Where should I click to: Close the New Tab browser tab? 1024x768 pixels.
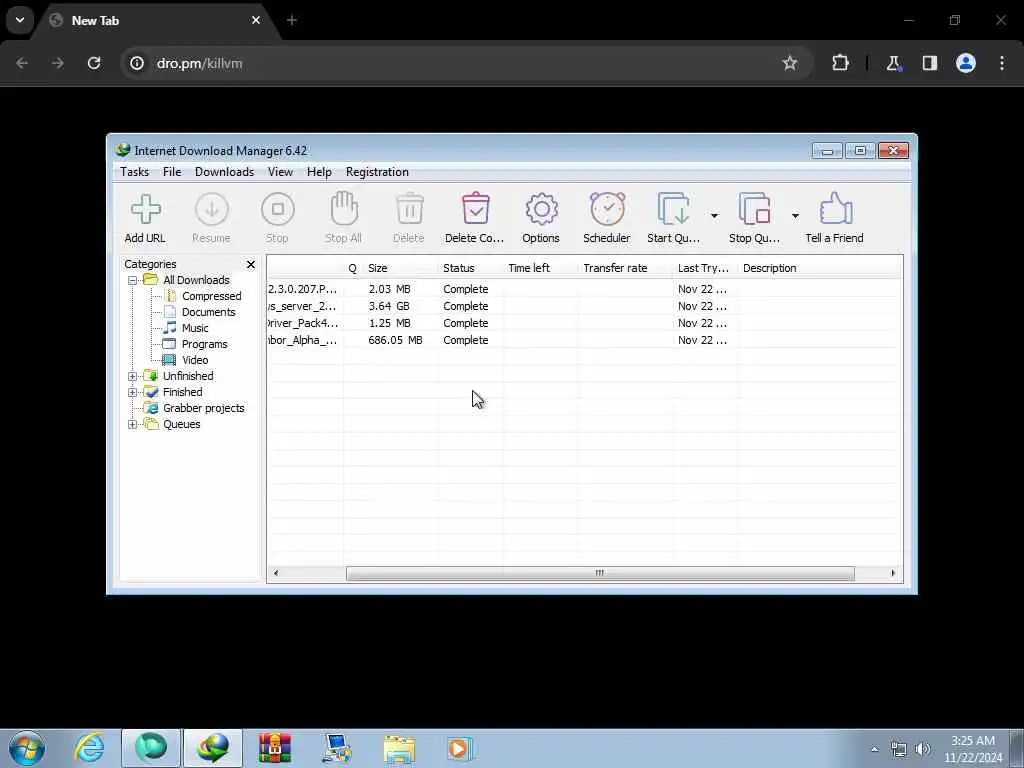point(256,20)
